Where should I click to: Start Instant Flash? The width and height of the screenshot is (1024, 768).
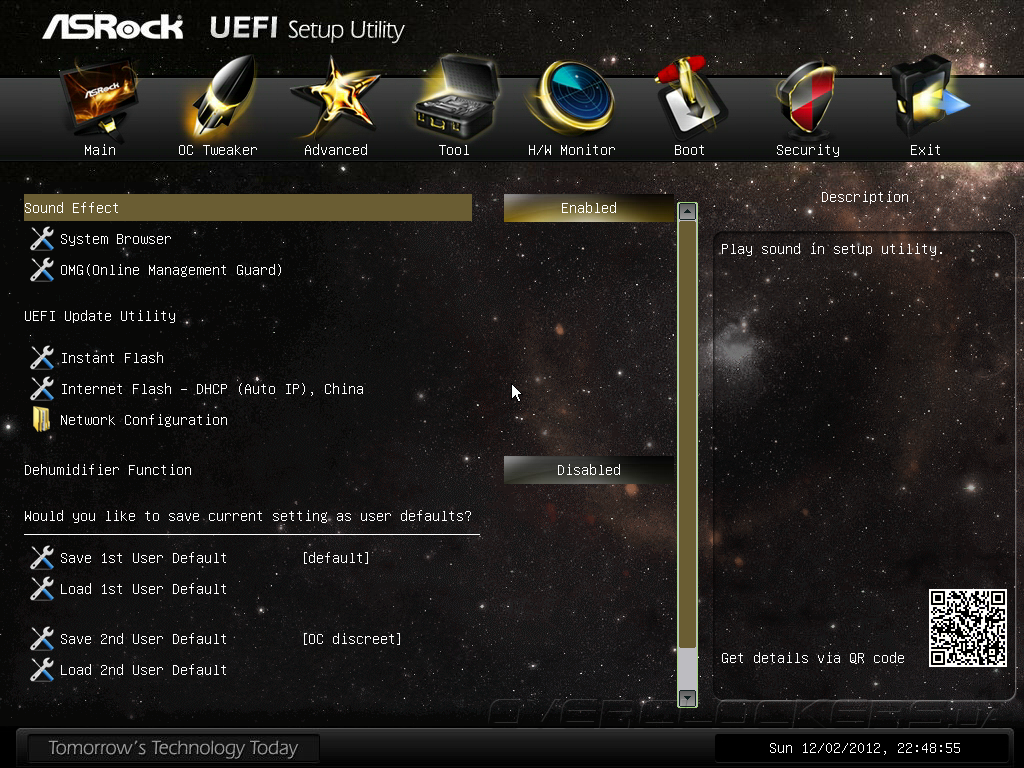(x=112, y=358)
